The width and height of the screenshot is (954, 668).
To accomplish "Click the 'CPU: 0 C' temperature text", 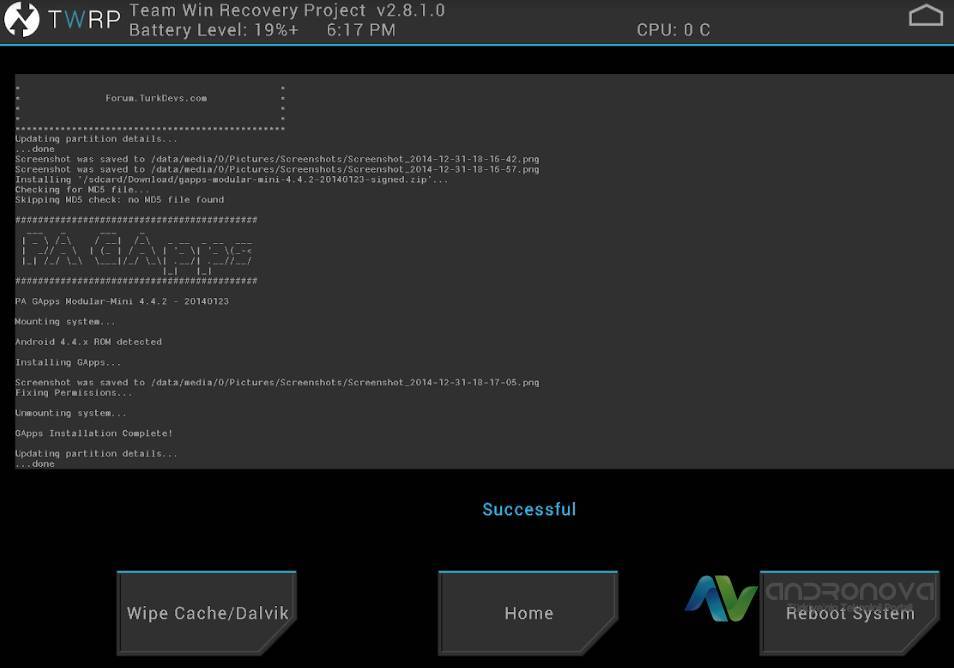I will tap(673, 30).
